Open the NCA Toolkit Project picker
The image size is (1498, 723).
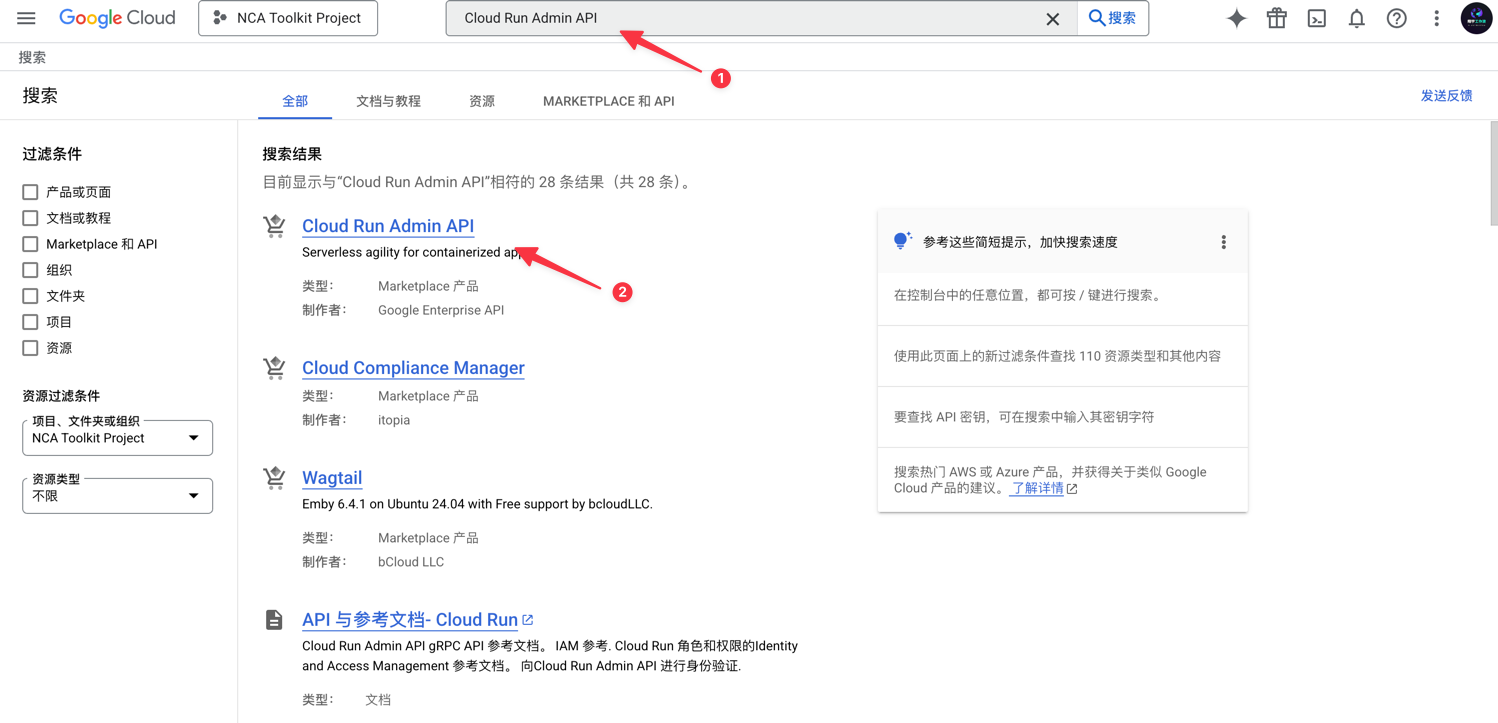click(x=288, y=18)
